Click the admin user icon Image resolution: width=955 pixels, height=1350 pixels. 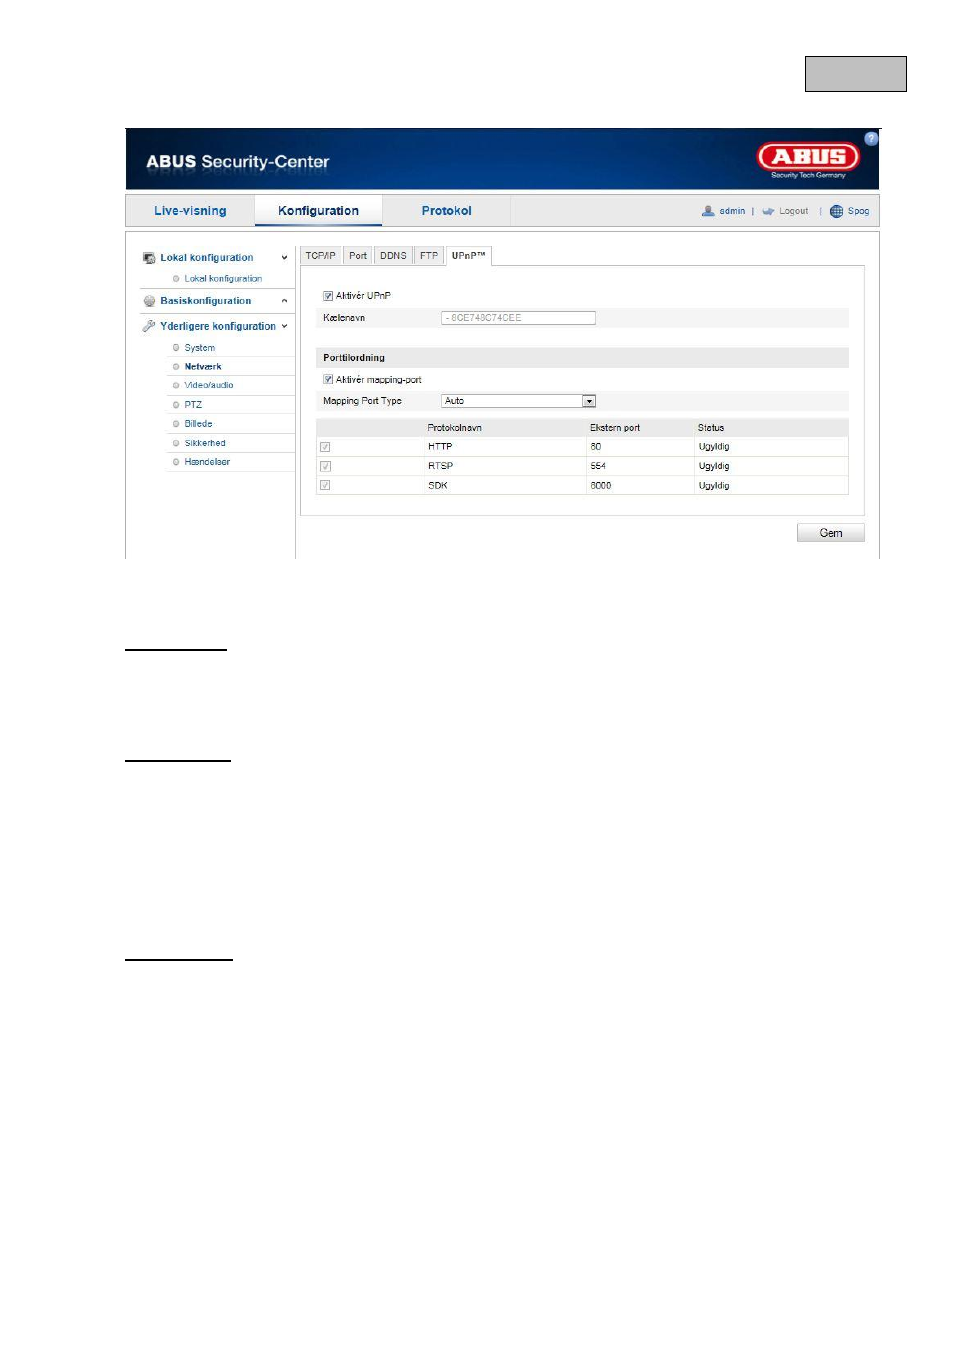[x=708, y=211]
